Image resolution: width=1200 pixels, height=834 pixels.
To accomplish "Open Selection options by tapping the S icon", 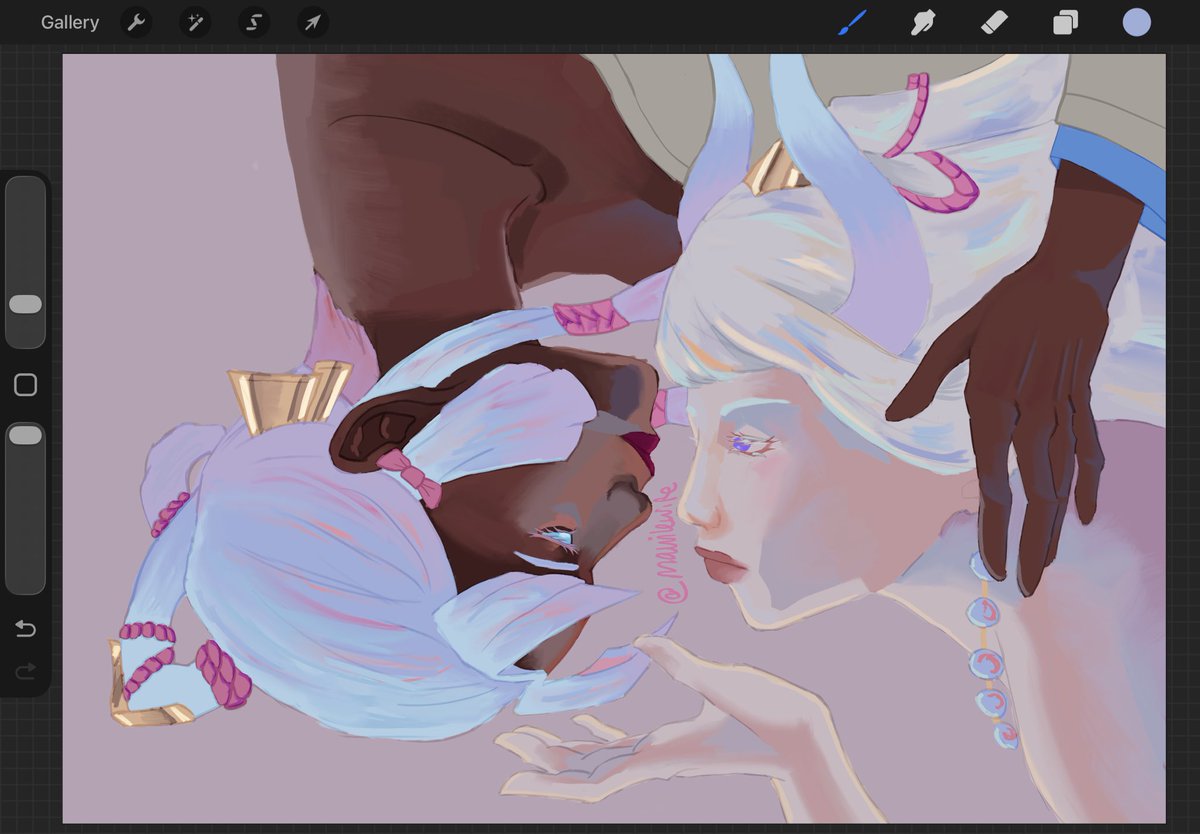I will pos(253,22).
